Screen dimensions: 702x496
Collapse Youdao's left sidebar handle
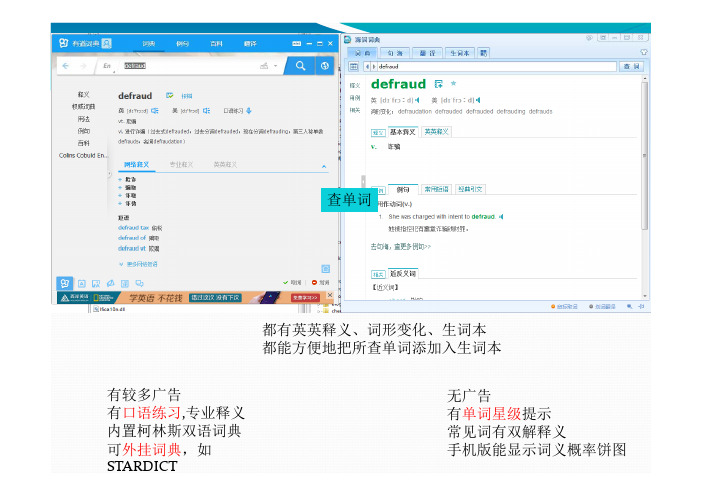click(x=109, y=174)
